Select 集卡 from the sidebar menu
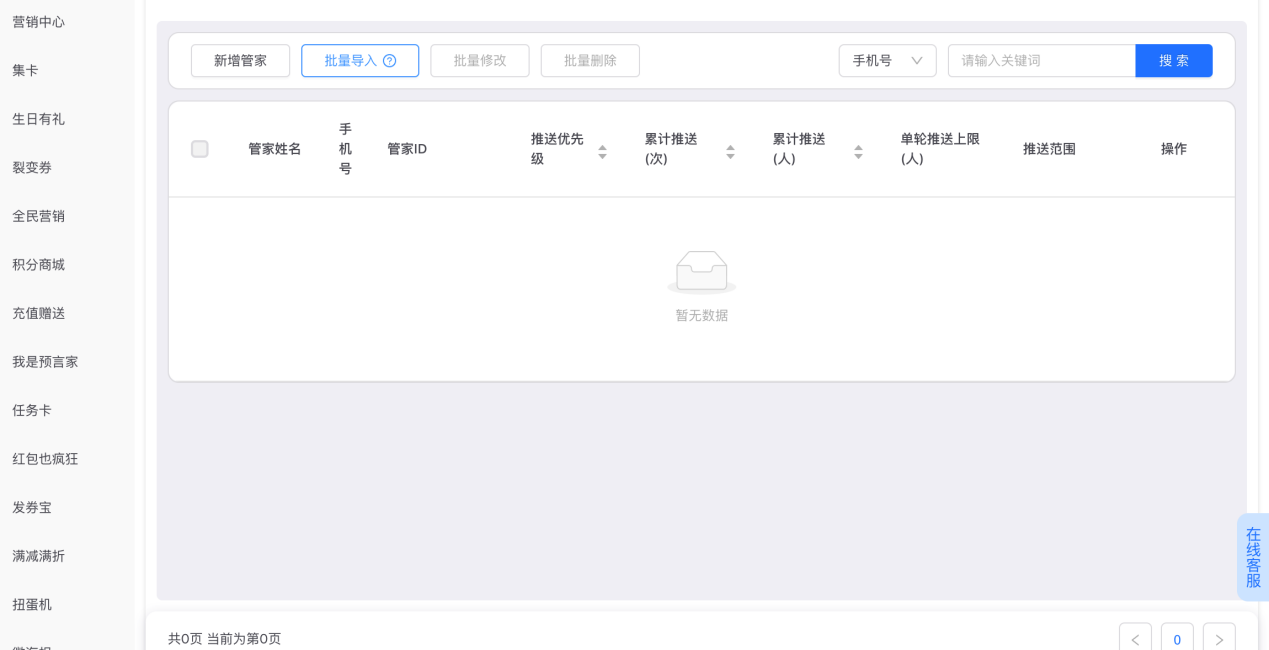Screen dimensions: 1269x650 (x=26, y=70)
